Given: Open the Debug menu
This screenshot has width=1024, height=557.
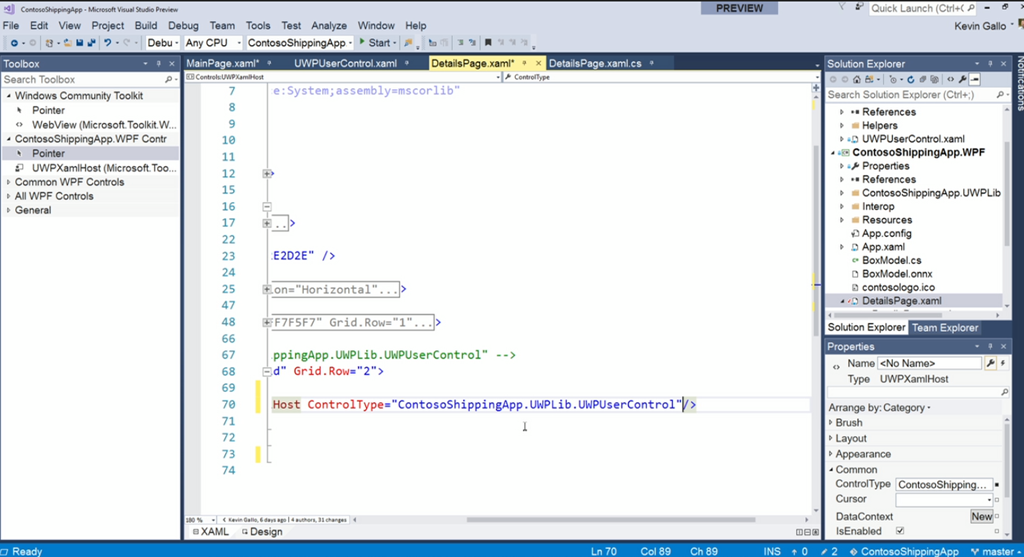Looking at the screenshot, I should pyautogui.click(x=183, y=25).
